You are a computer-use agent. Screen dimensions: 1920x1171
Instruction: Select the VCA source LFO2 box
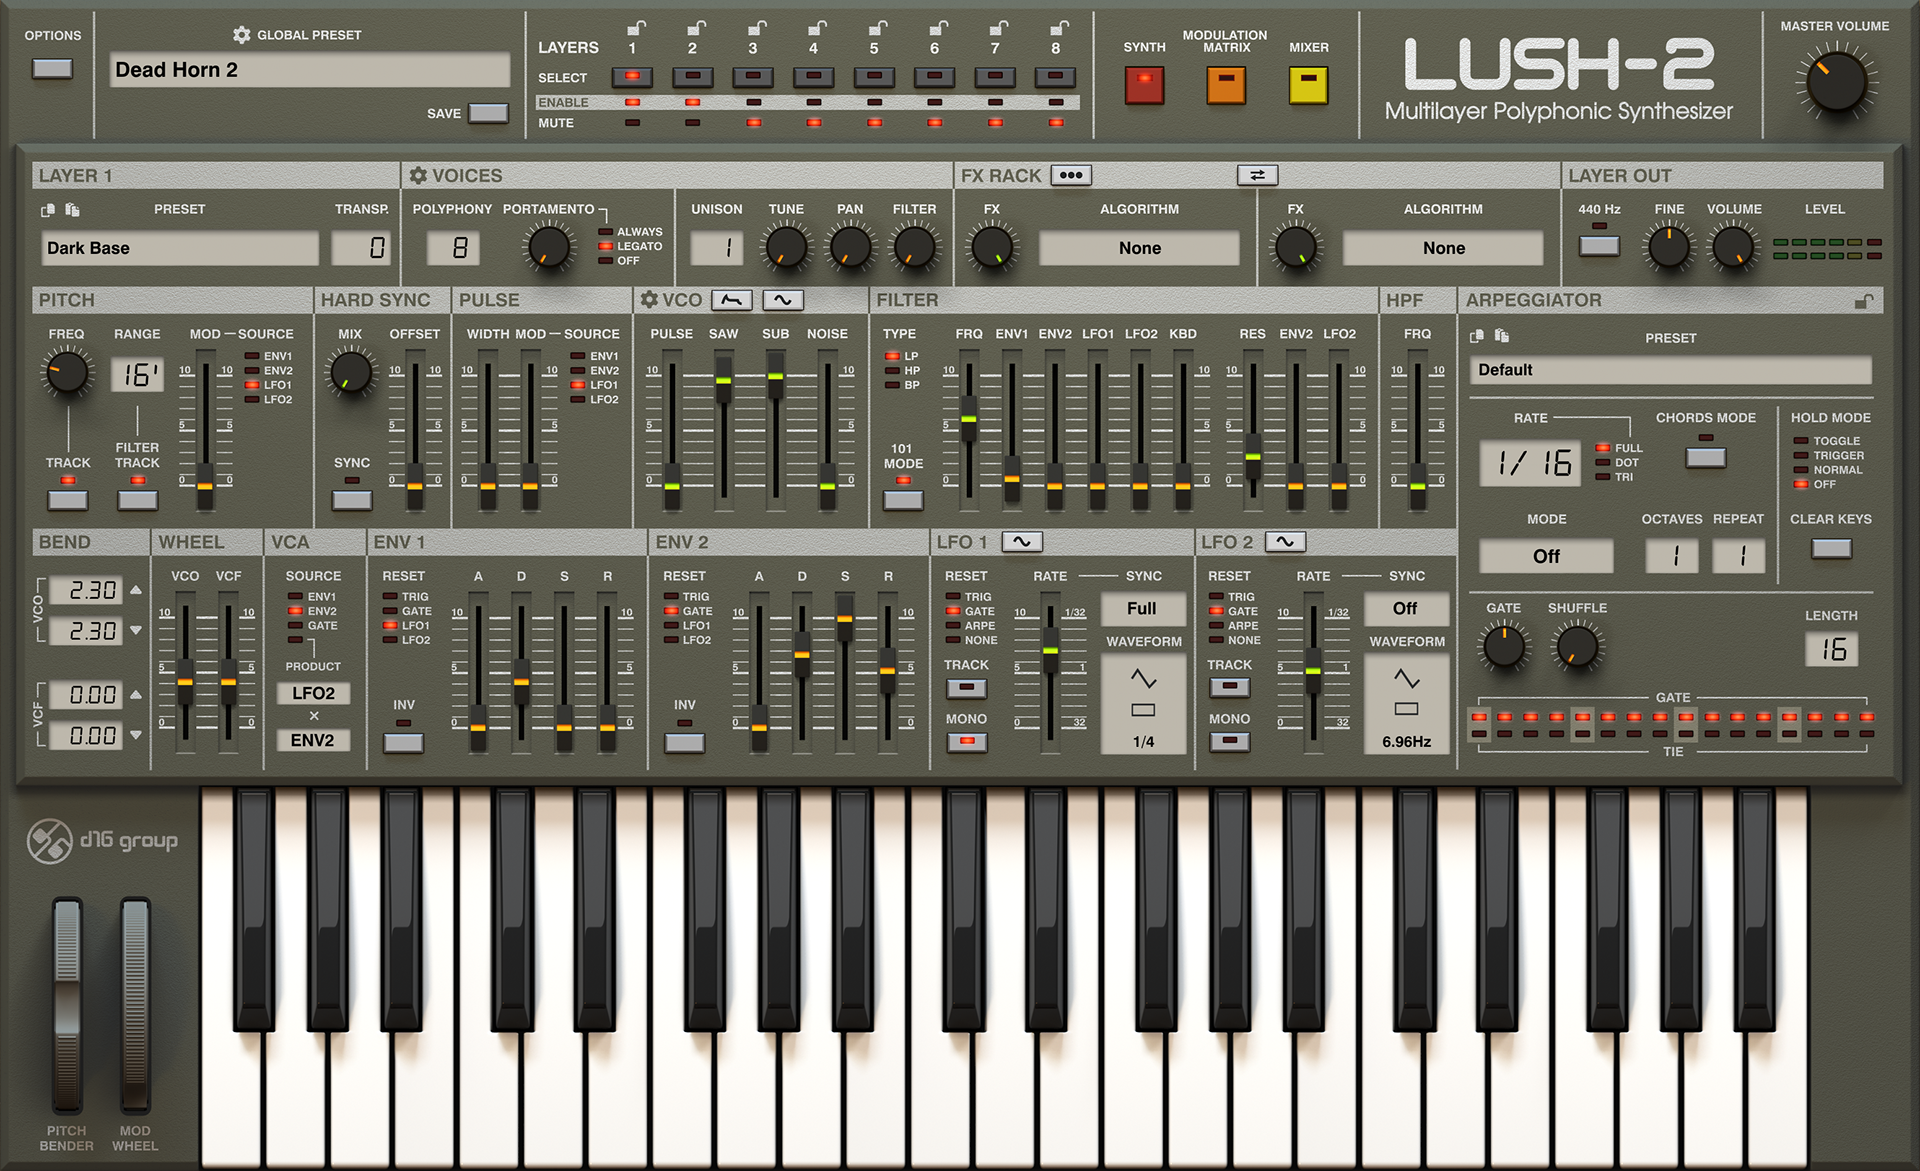pos(313,693)
